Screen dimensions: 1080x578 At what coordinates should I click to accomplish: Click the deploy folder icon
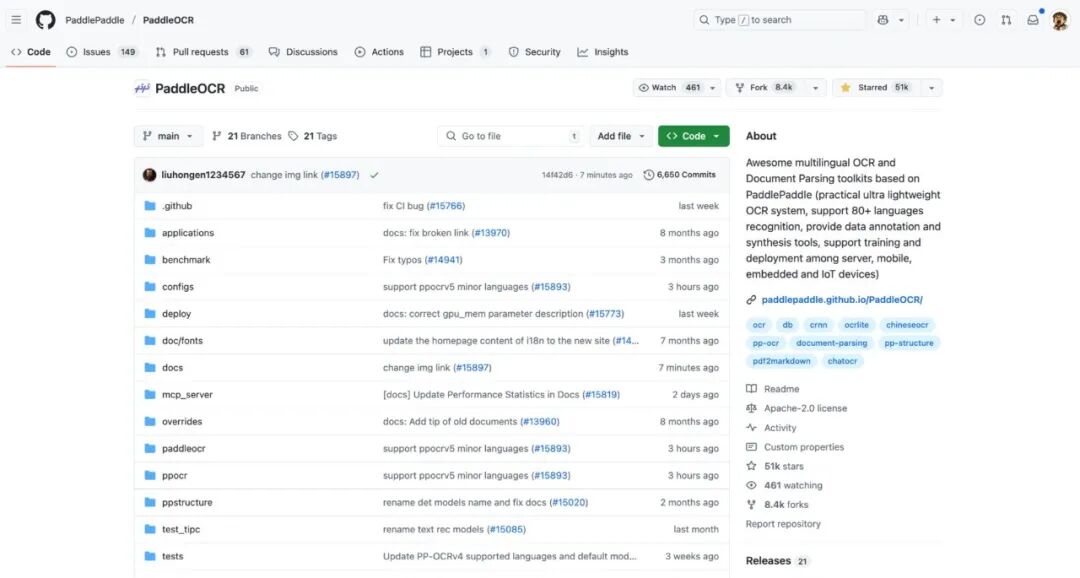pyautogui.click(x=149, y=313)
